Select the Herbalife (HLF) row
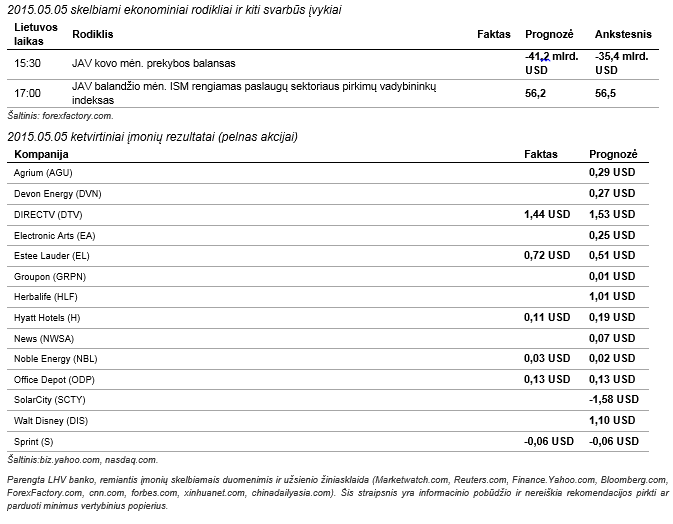673x524 pixels. (x=328, y=297)
